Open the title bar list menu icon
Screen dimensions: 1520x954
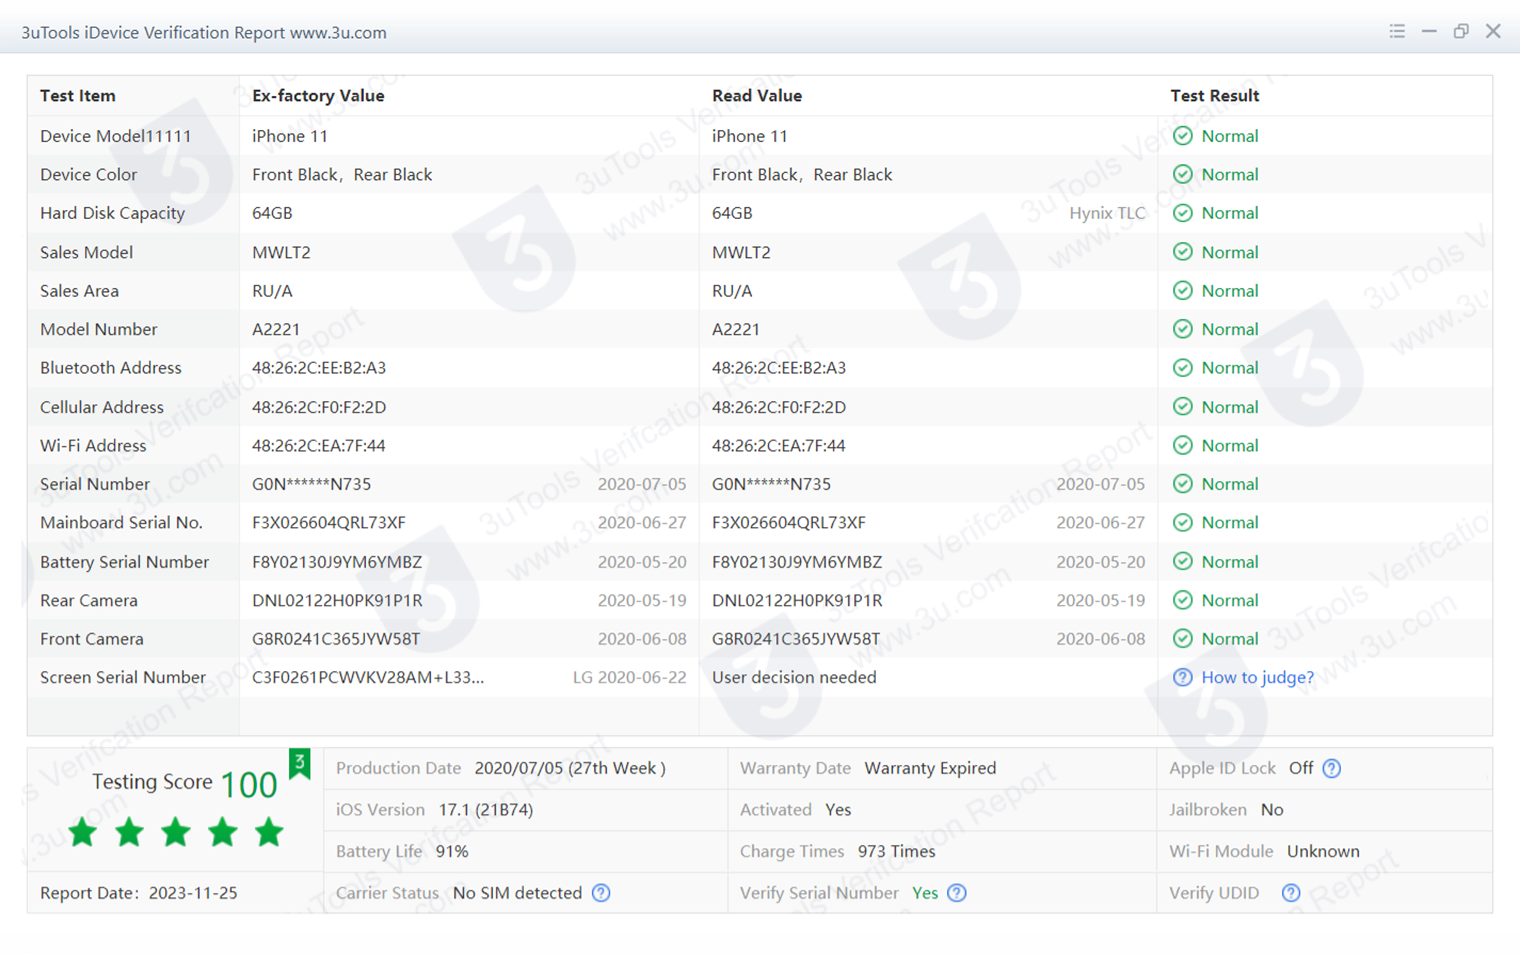1397,31
